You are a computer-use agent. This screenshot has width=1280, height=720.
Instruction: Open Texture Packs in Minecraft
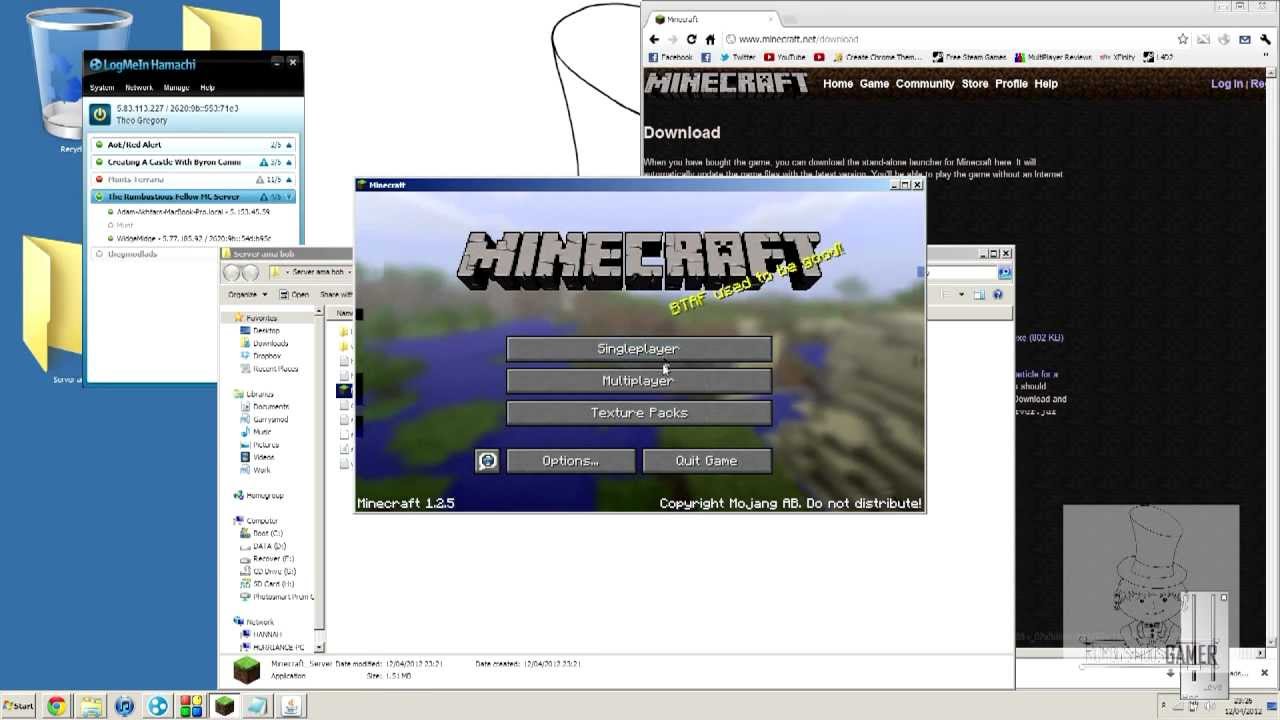tap(639, 413)
